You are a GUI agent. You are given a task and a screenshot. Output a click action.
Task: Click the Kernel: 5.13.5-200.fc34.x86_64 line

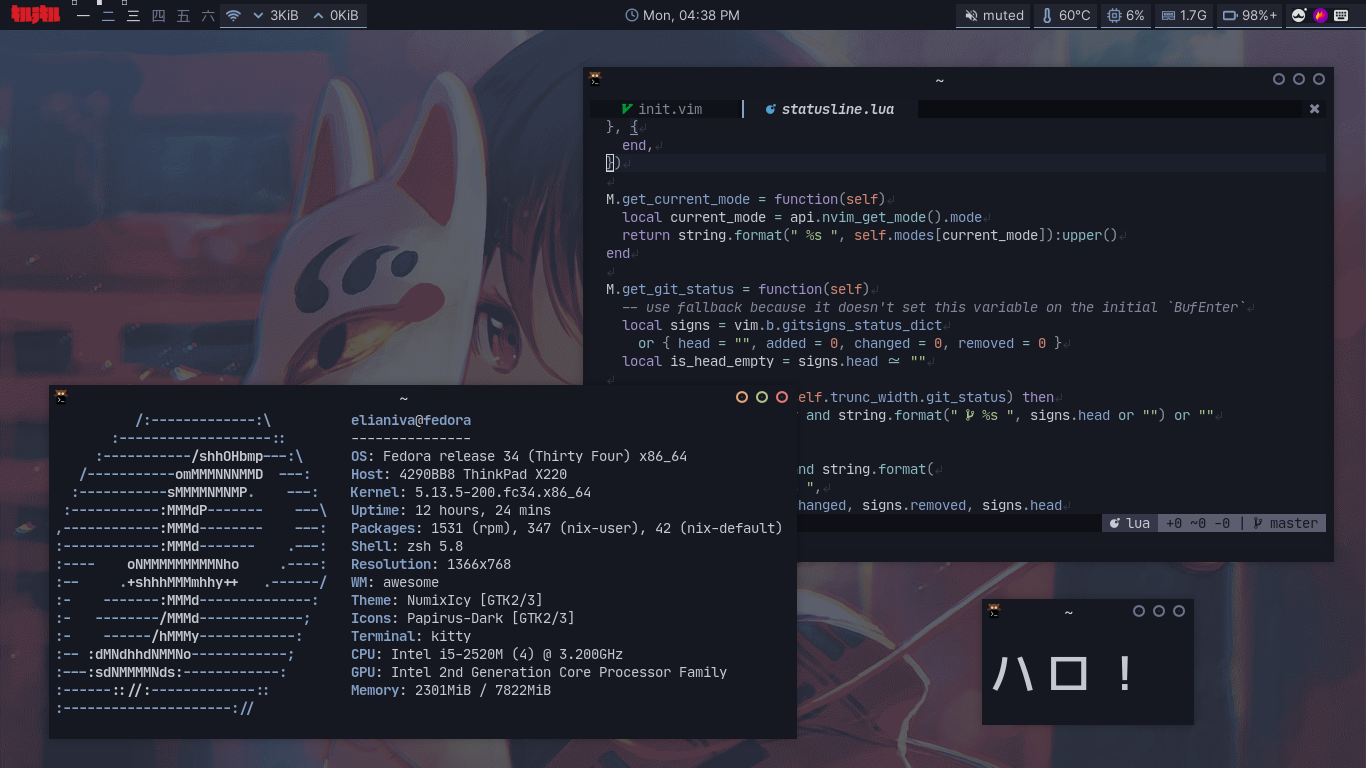point(471,492)
